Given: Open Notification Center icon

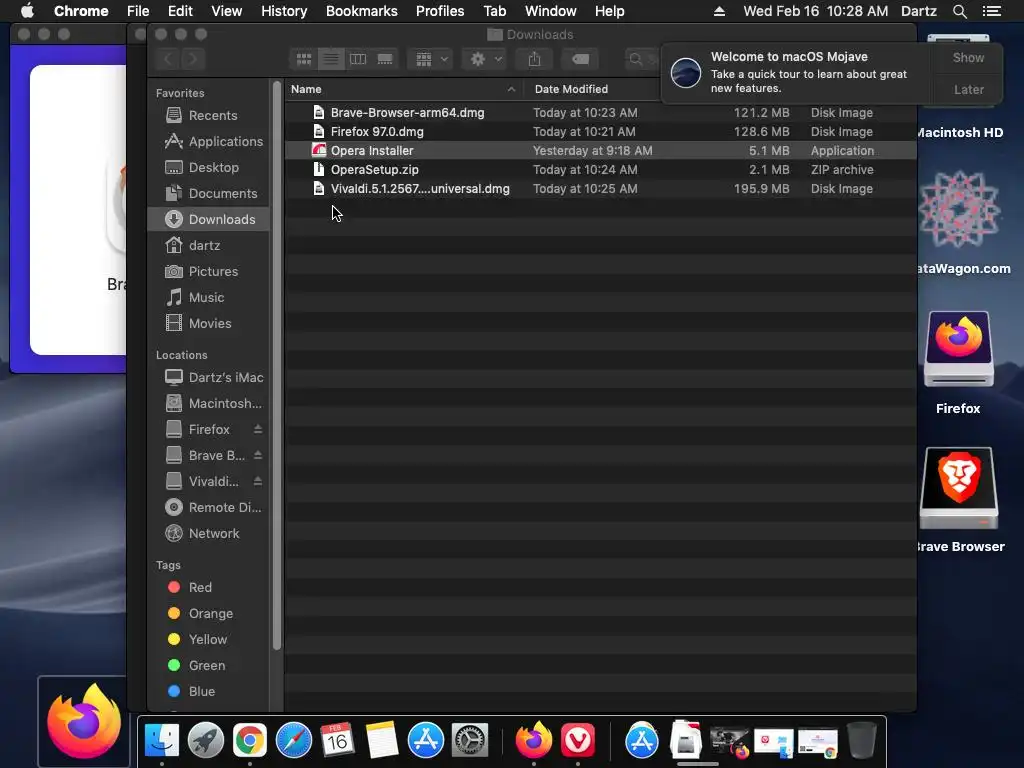Looking at the screenshot, I should coord(991,11).
